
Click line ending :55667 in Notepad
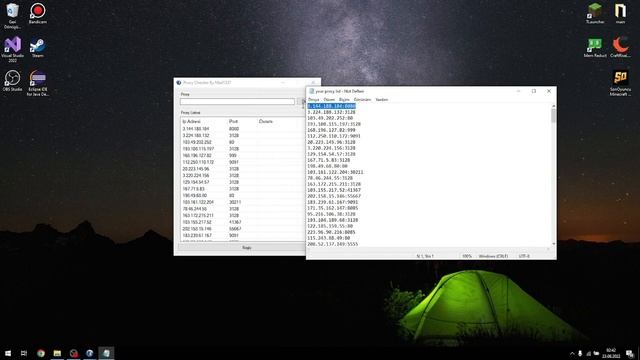click(x=334, y=196)
